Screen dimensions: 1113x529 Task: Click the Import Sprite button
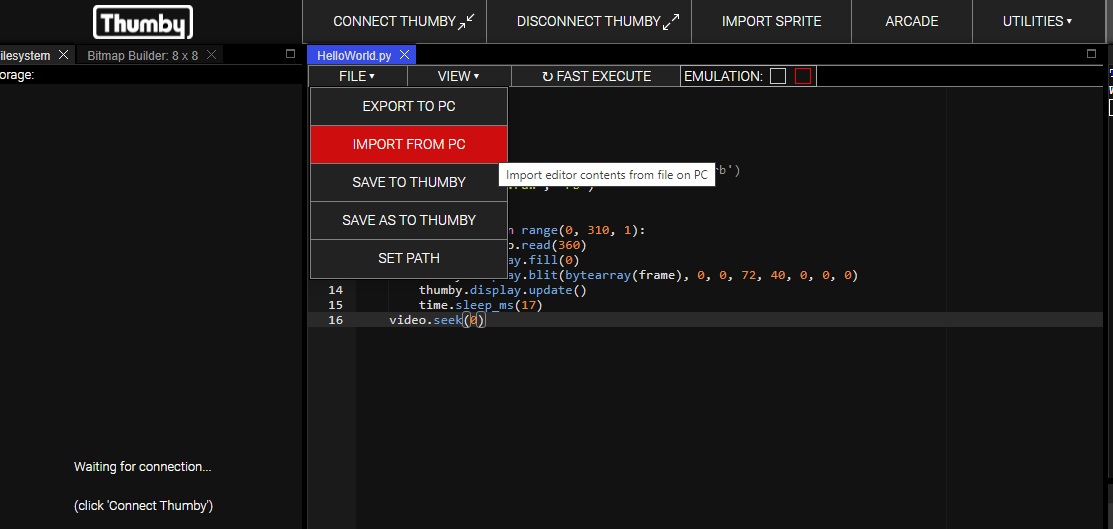(x=771, y=21)
